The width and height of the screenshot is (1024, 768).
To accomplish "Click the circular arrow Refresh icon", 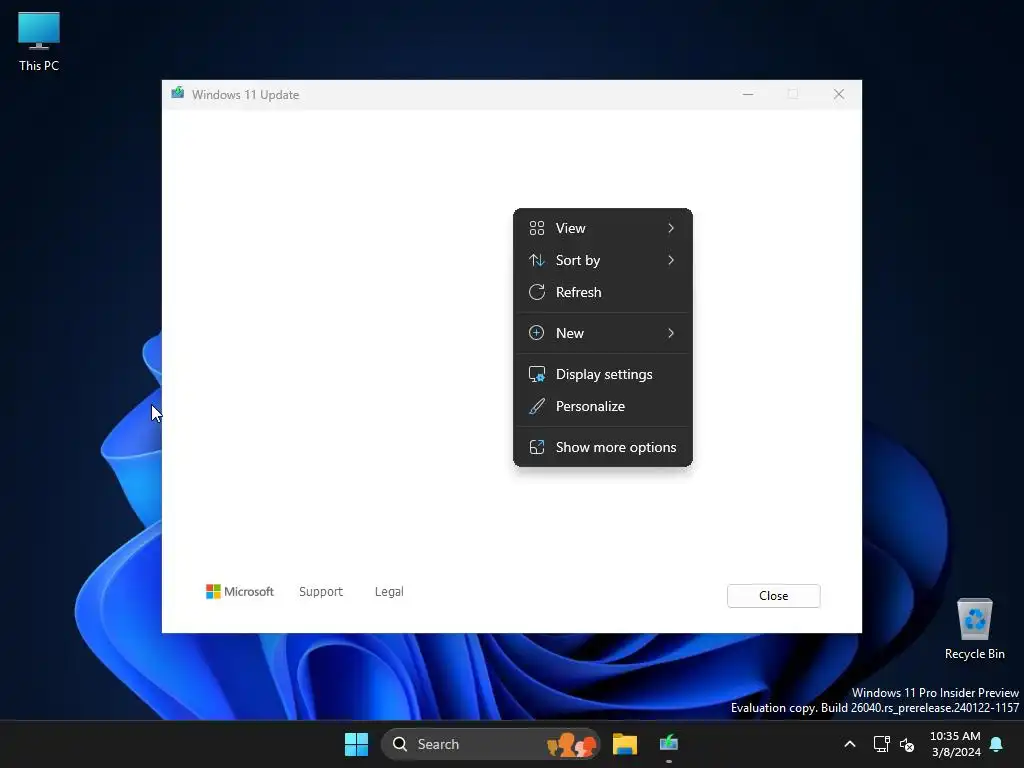I will tap(537, 292).
